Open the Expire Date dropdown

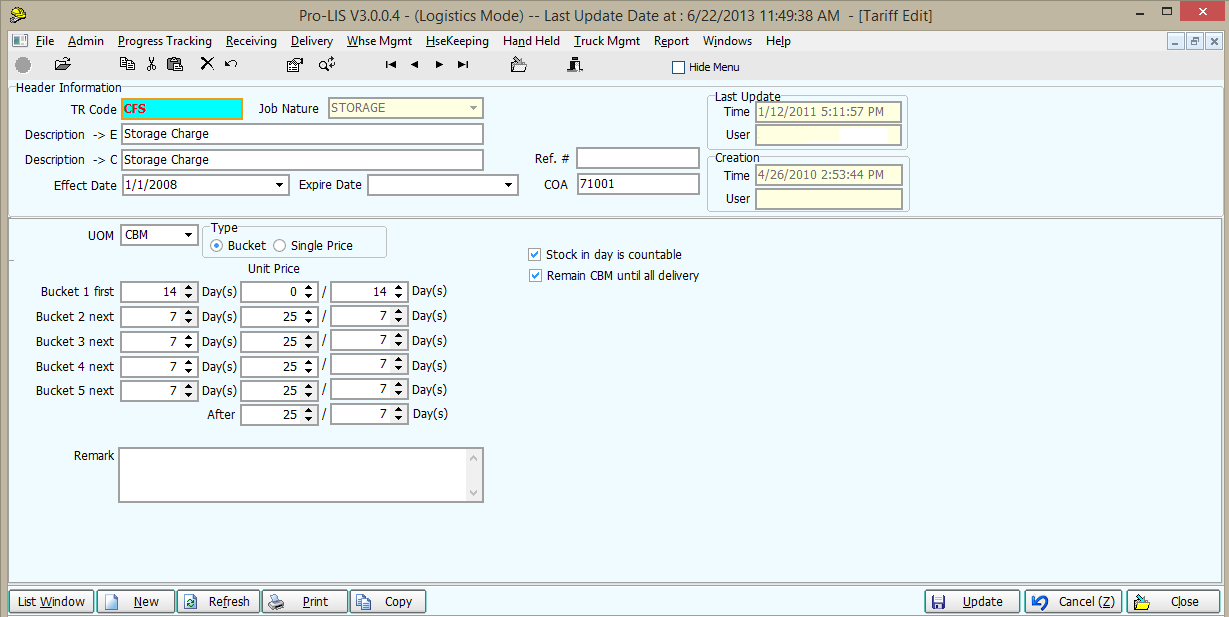tap(508, 185)
